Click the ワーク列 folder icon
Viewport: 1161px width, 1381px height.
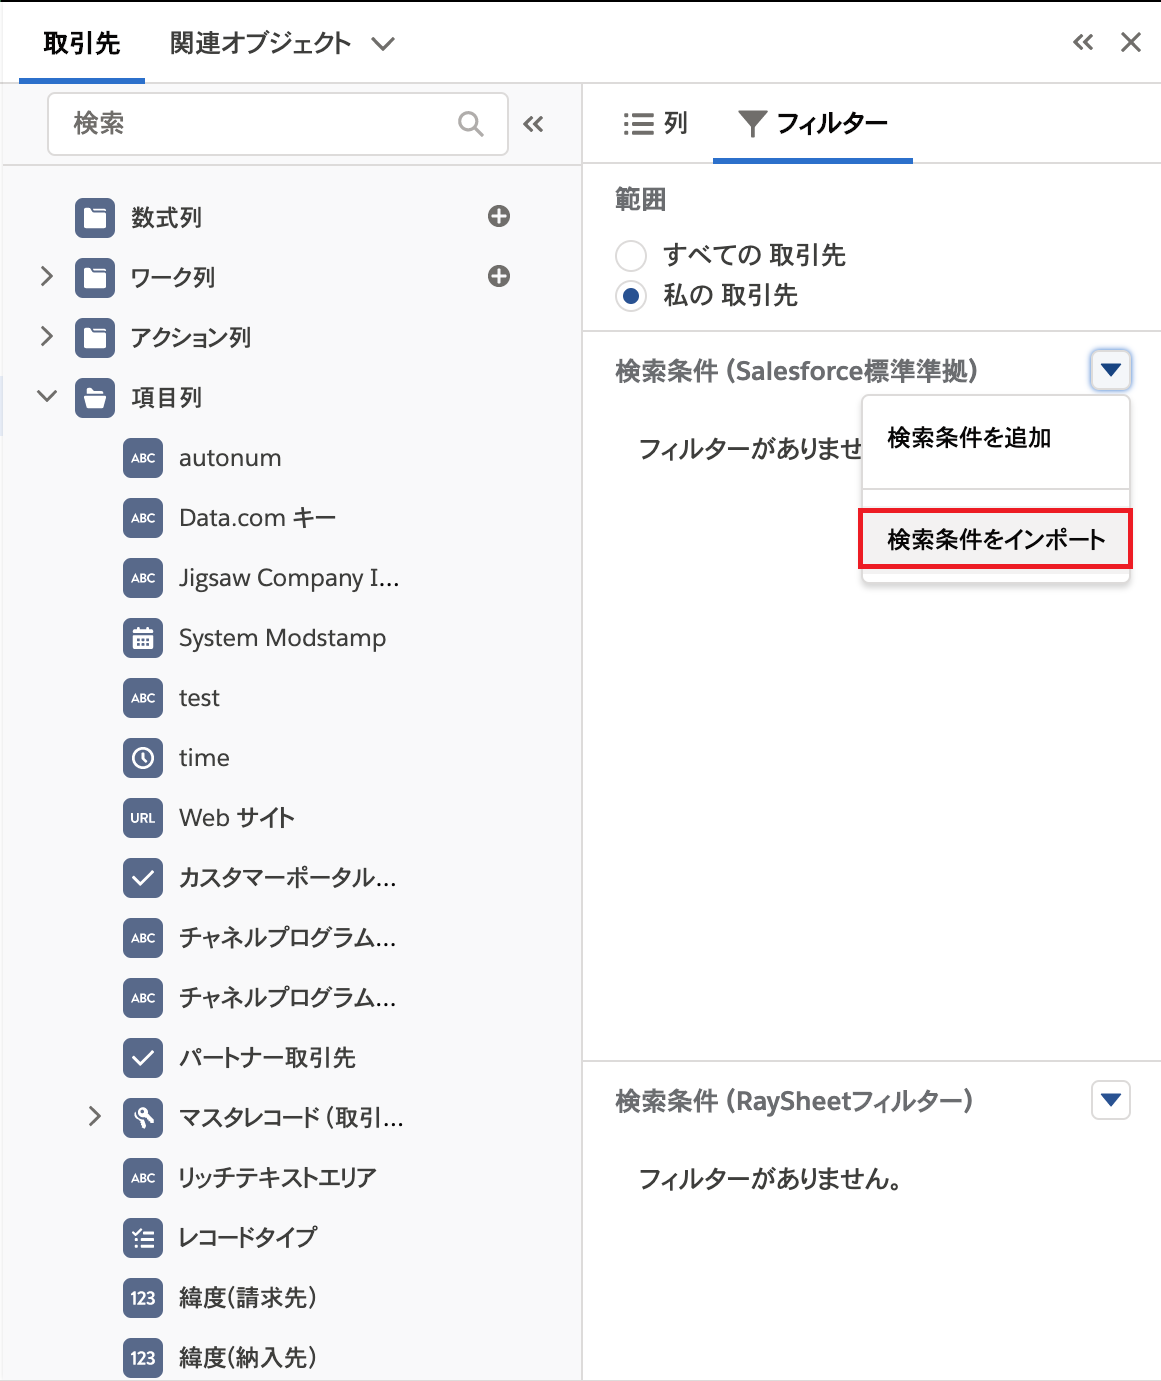click(x=95, y=277)
